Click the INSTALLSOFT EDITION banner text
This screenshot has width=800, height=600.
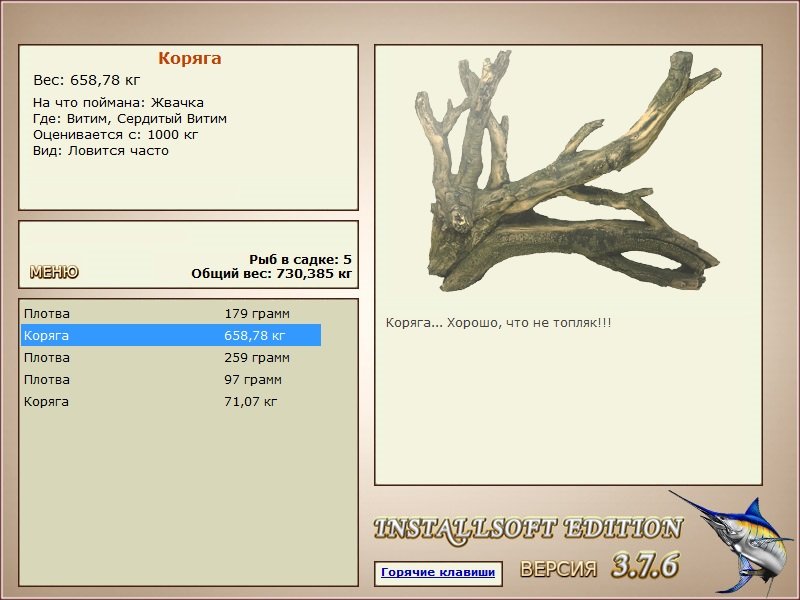[528, 529]
